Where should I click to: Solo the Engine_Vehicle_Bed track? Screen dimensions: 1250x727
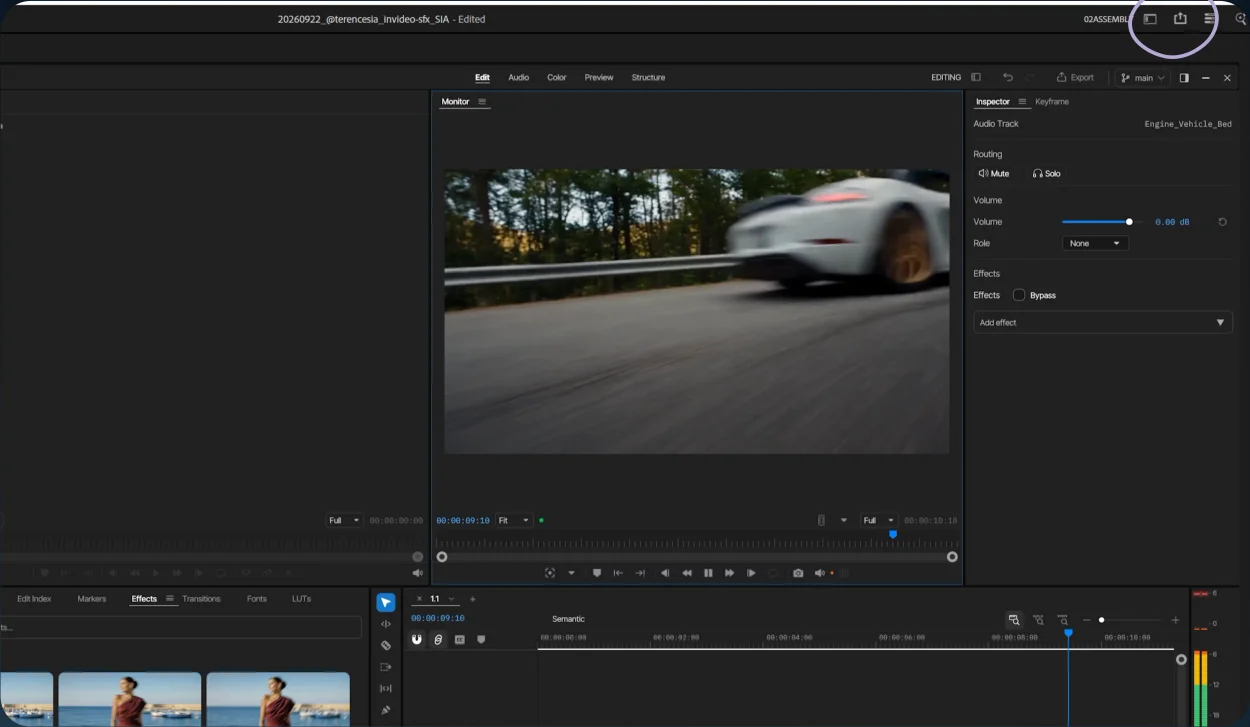1047,174
